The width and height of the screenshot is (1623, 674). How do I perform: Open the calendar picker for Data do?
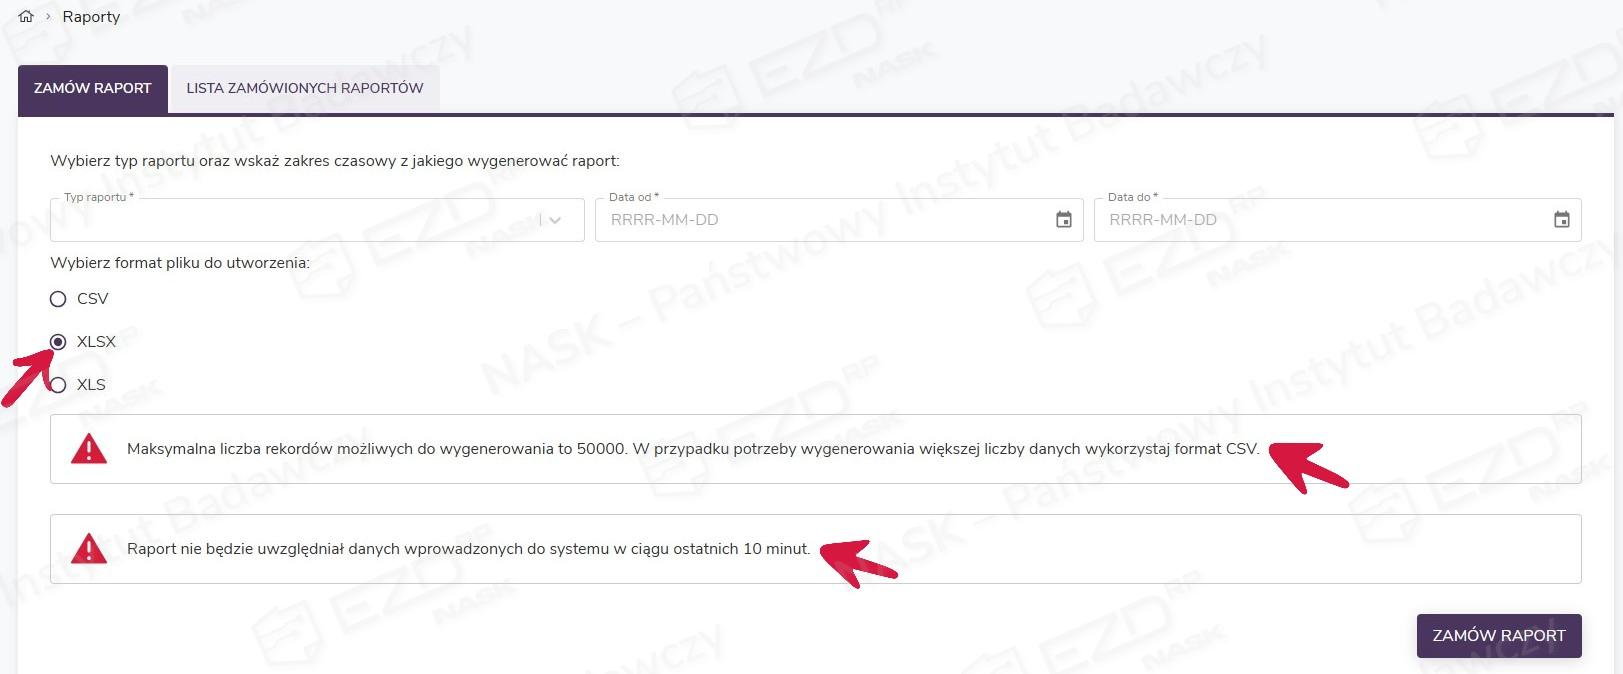pyautogui.click(x=1561, y=220)
